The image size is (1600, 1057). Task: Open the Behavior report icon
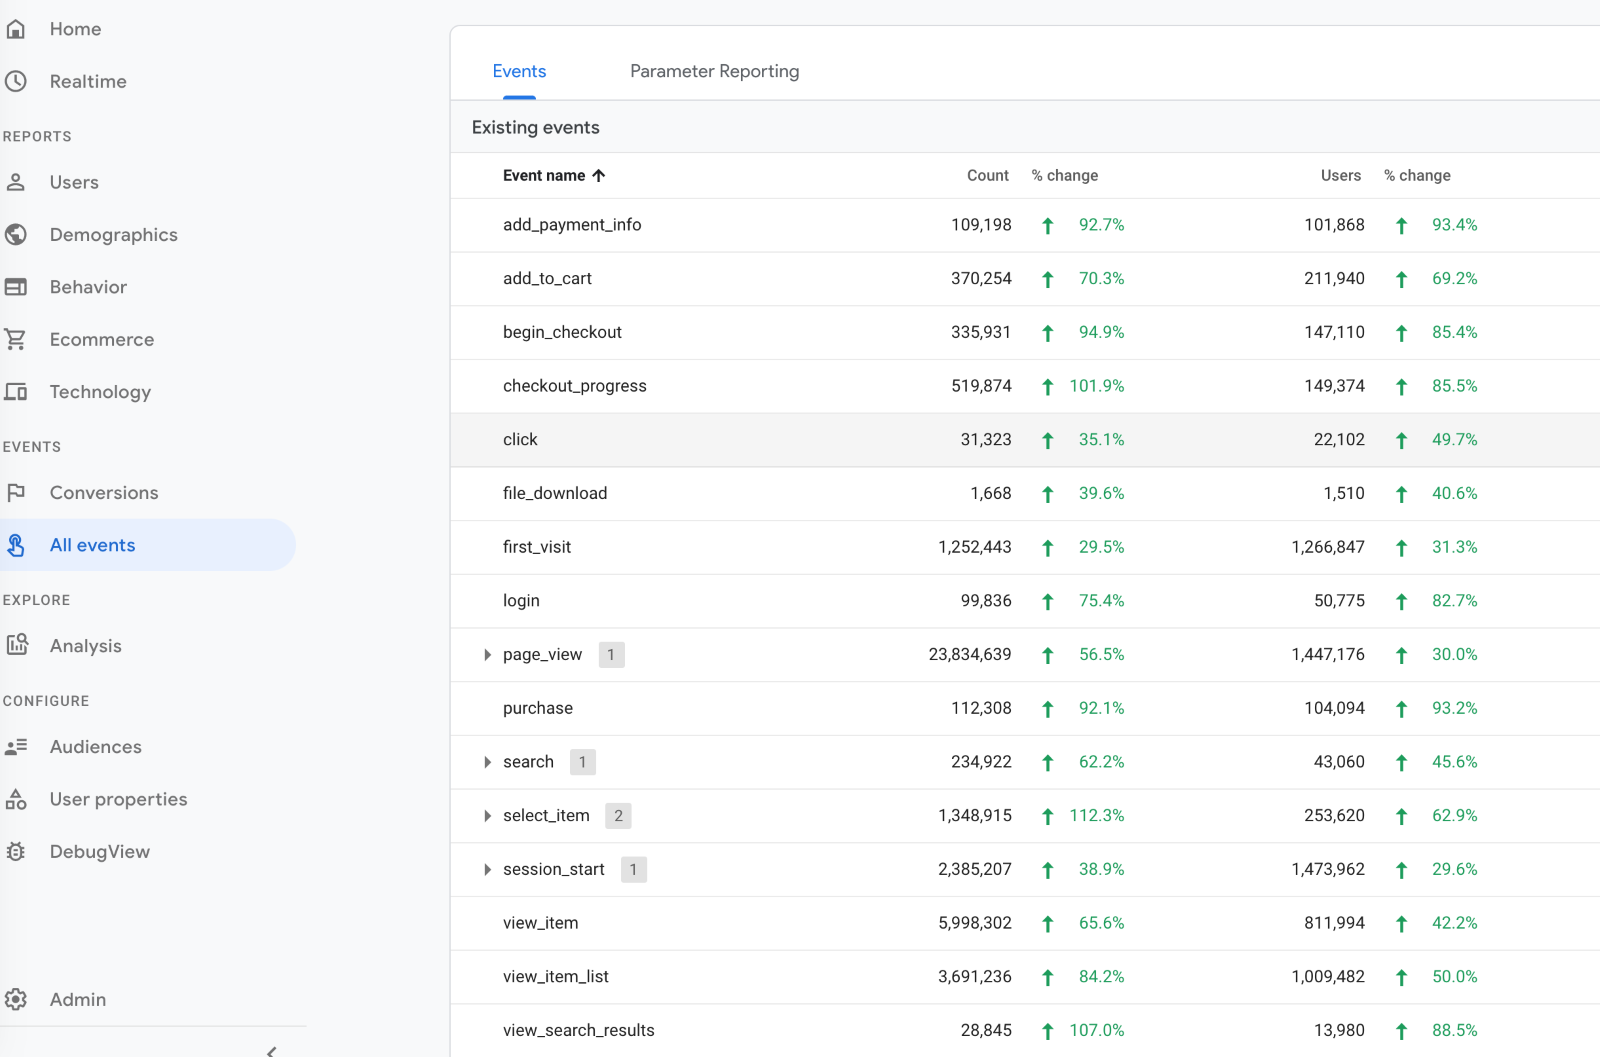coord(16,287)
